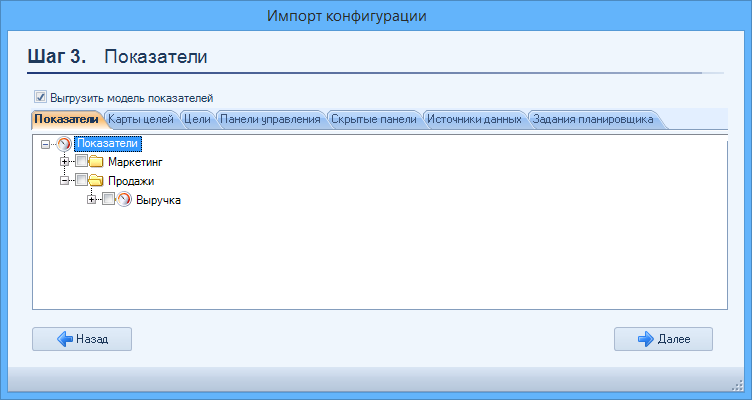This screenshot has height=400, width=752.
Task: Check the Маркетинг folder checkbox
Action: tap(82, 161)
